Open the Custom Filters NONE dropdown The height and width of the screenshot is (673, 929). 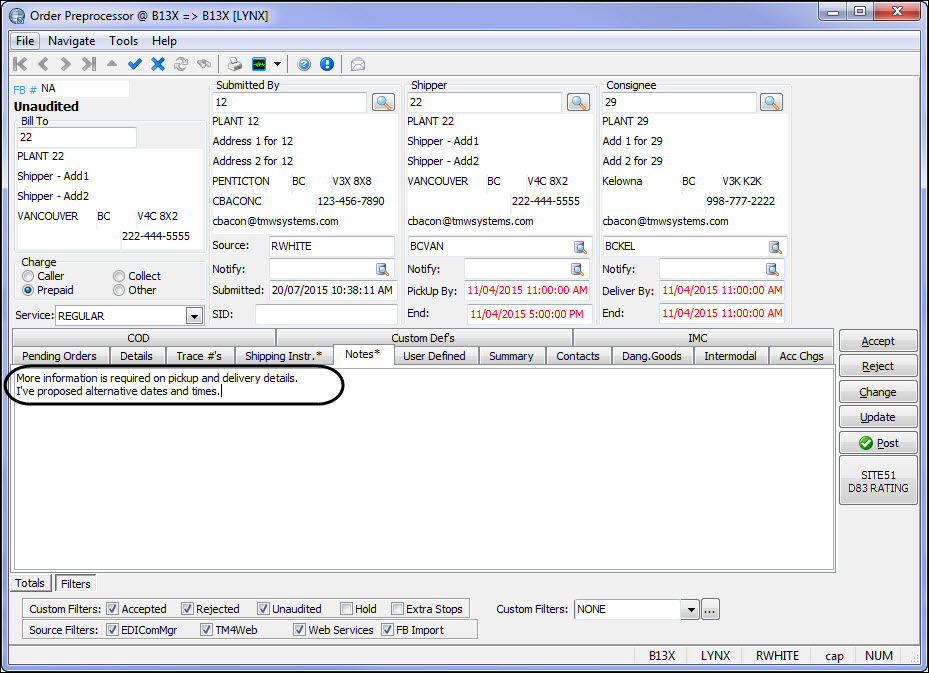689,609
